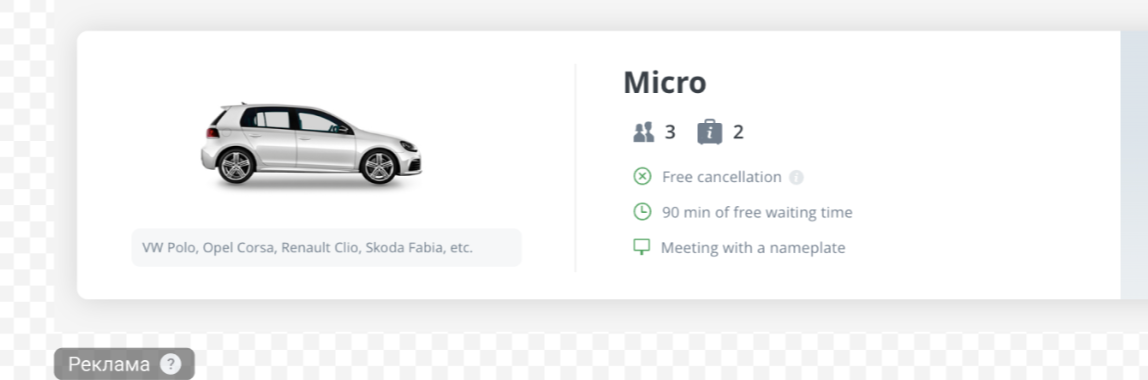
Task: Click the silver hatchback car image
Action: click(x=313, y=144)
